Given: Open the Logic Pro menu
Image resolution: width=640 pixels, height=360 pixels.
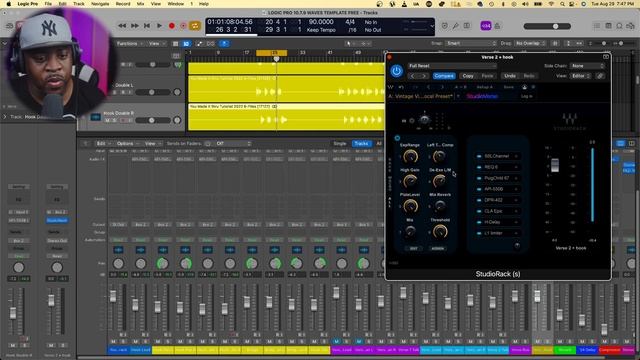Looking at the screenshot, I should pos(28,4).
